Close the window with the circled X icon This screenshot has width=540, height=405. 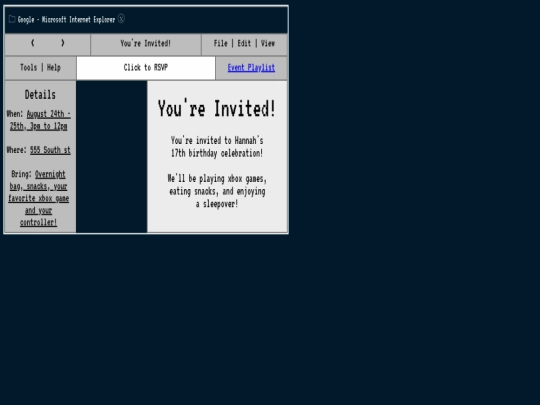pos(121,19)
